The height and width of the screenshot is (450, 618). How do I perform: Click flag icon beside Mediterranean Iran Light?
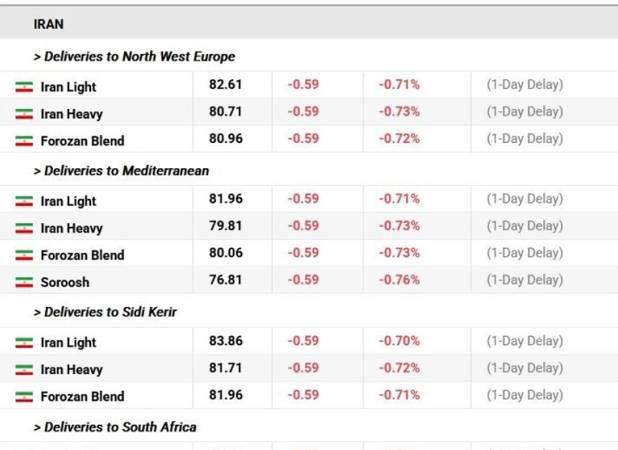click(24, 201)
